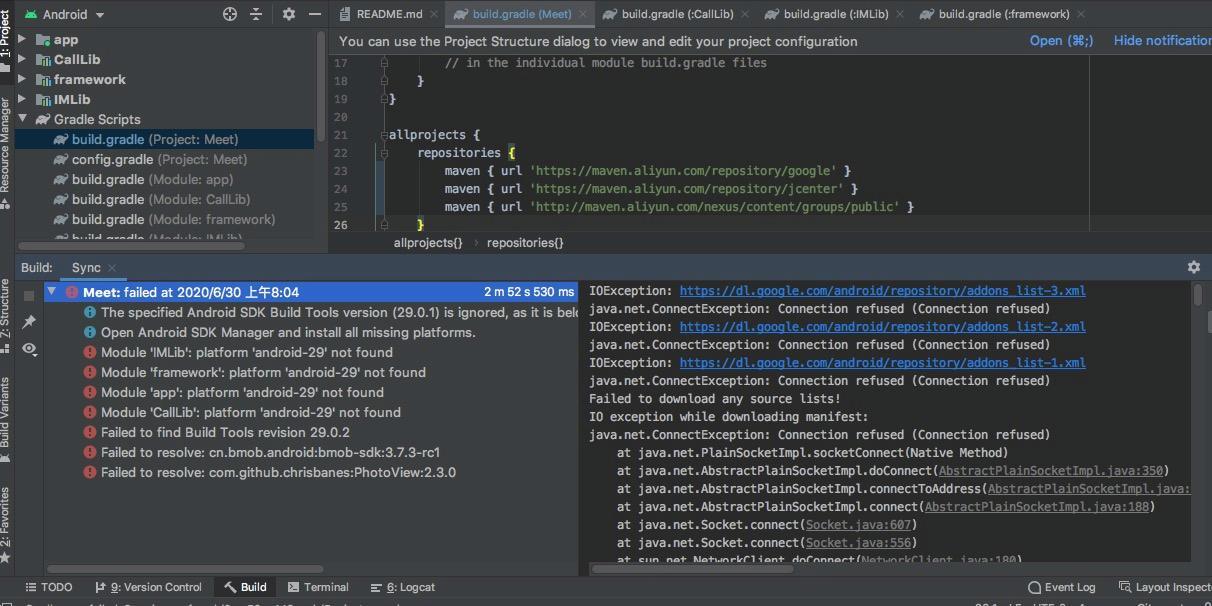
Task: Close the build.gradle (:IMLib) tab
Action: 899,15
